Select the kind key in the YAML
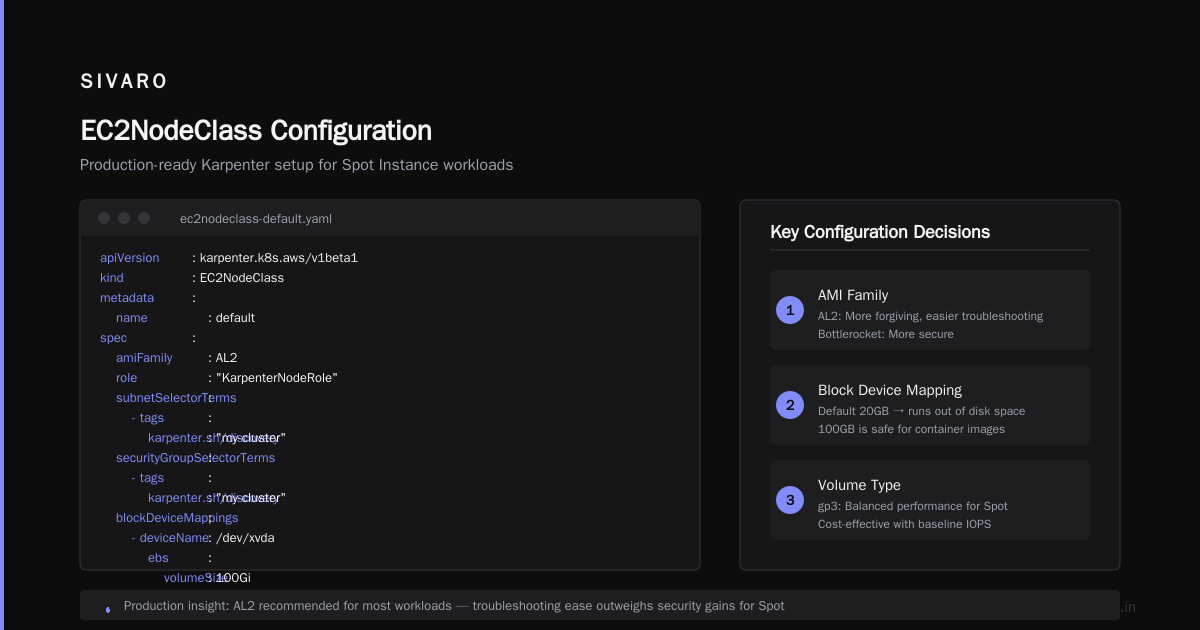Image resolution: width=1200 pixels, height=630 pixels. pos(112,278)
